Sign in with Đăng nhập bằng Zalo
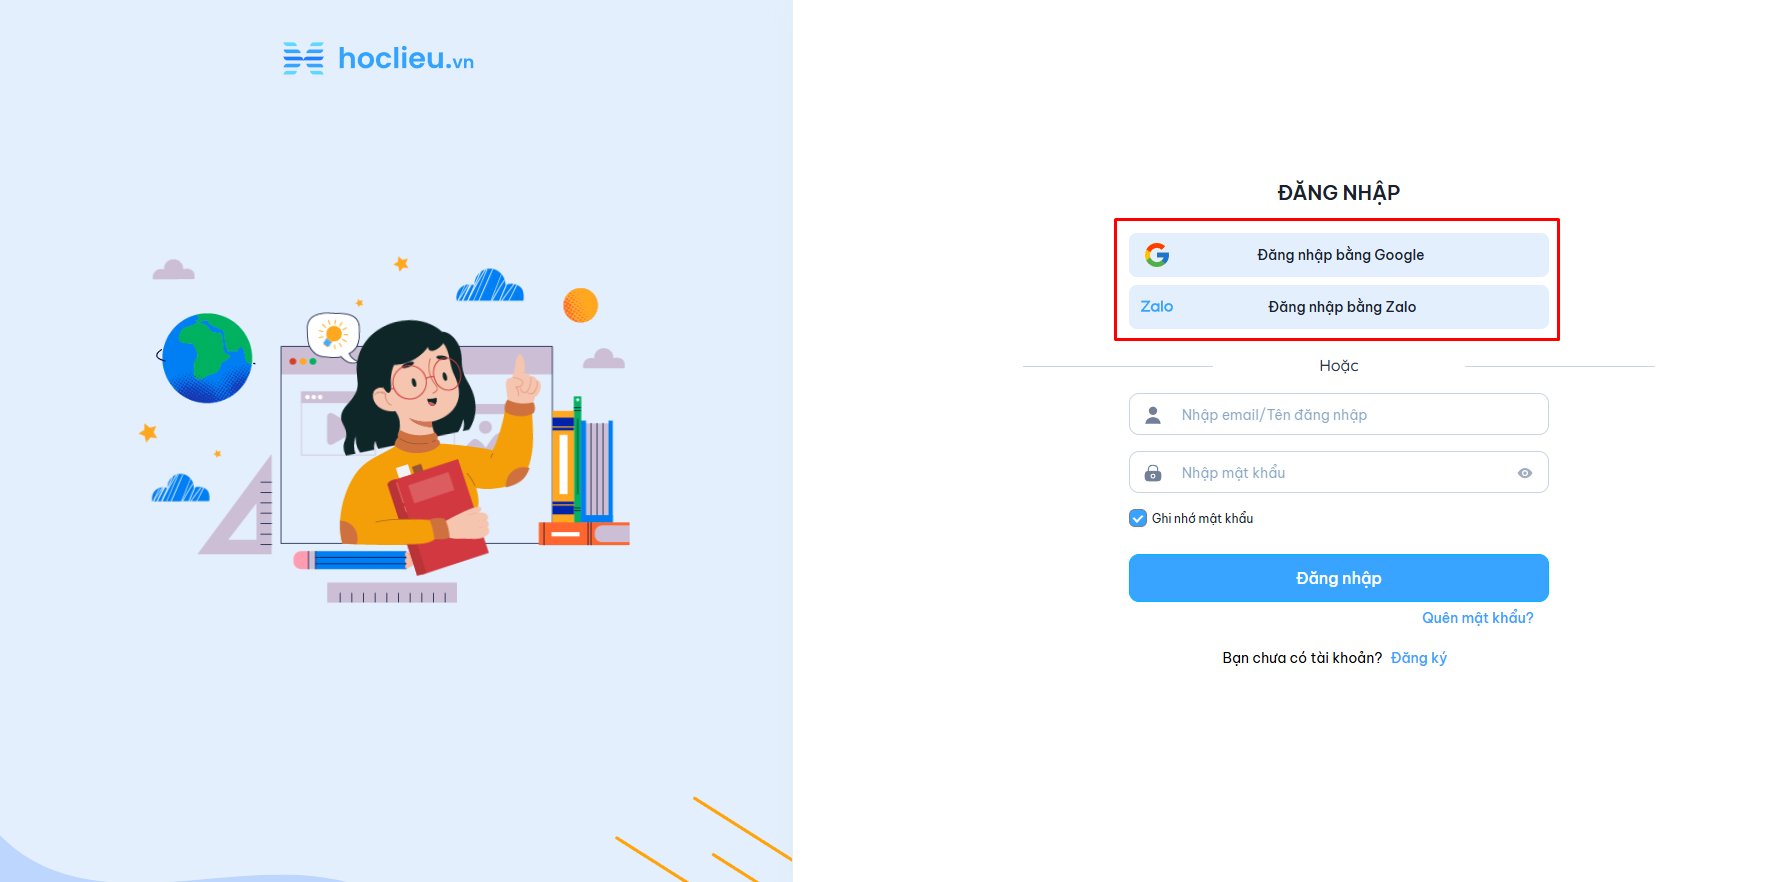This screenshot has width=1785, height=882. [1339, 307]
